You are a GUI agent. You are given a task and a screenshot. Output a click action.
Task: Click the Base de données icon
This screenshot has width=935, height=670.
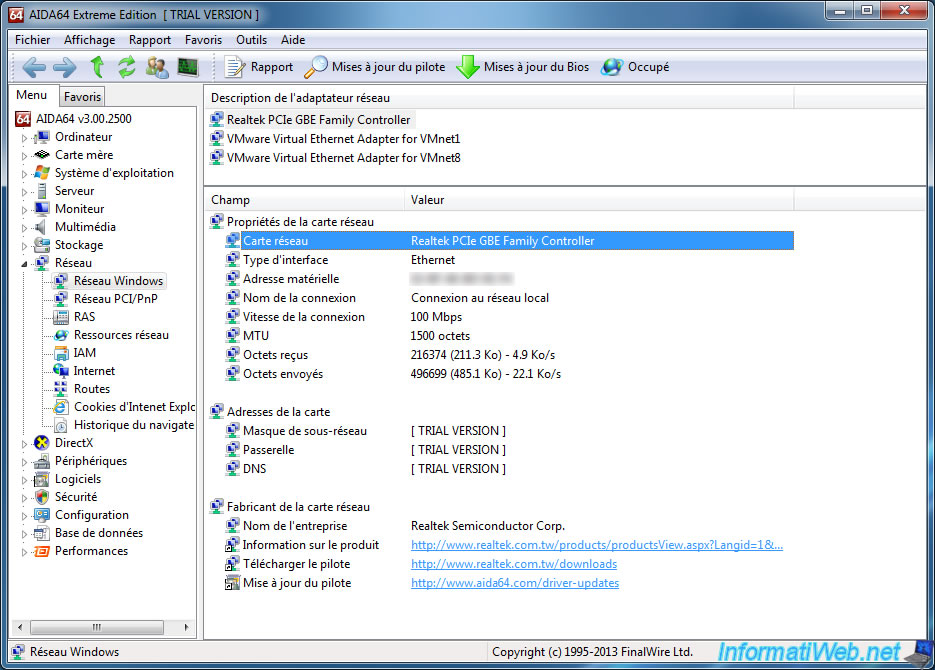[x=42, y=533]
